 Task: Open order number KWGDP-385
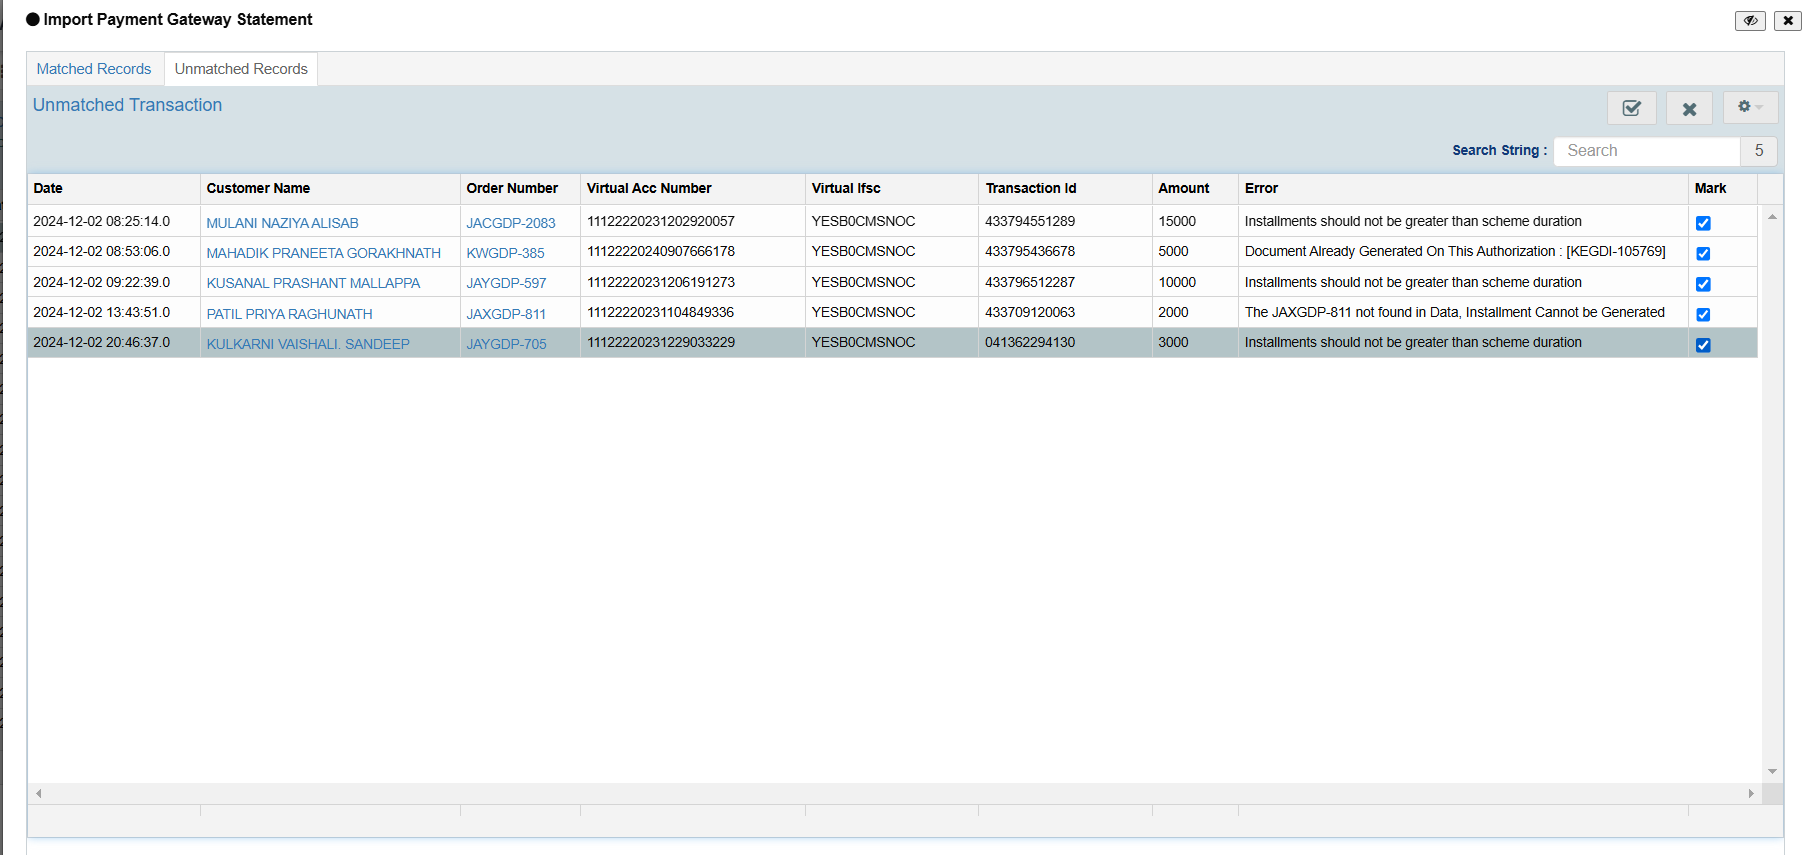click(505, 253)
